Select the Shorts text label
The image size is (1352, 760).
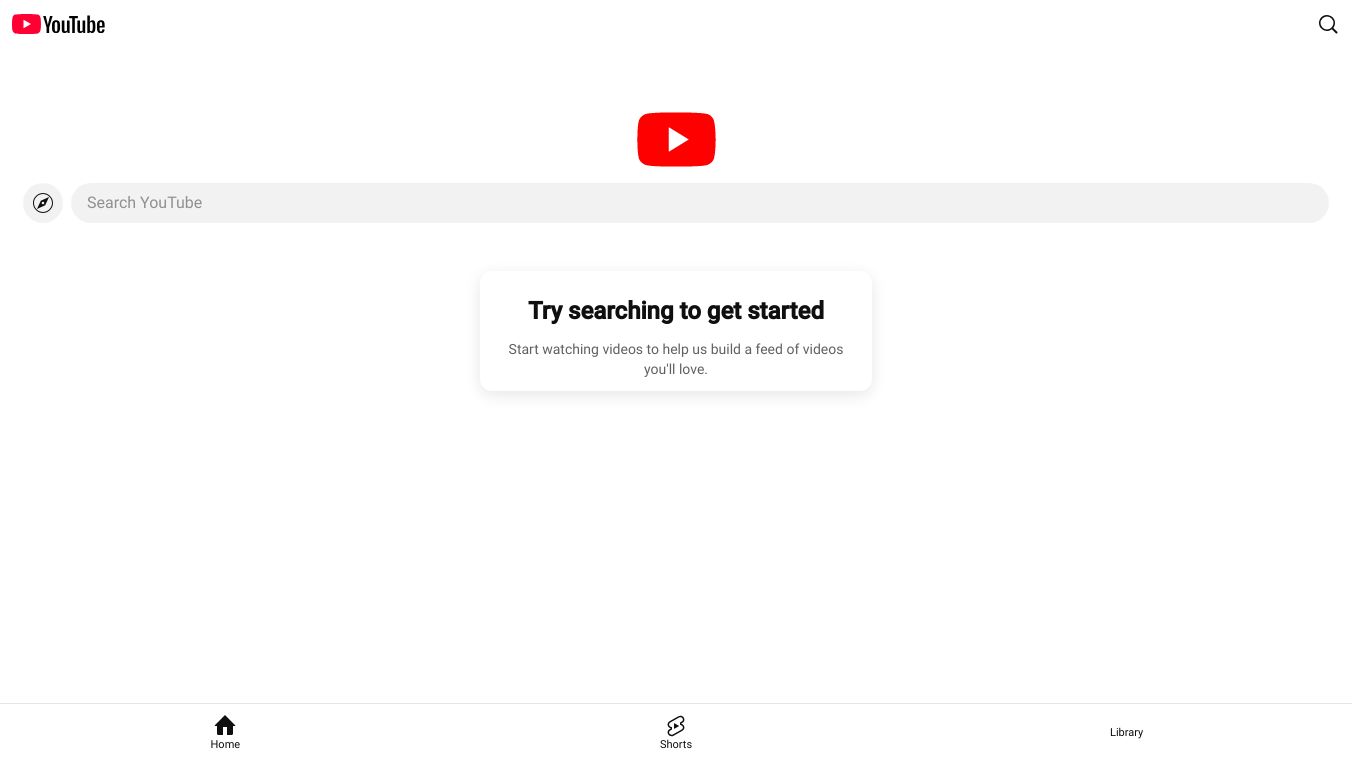click(x=676, y=744)
